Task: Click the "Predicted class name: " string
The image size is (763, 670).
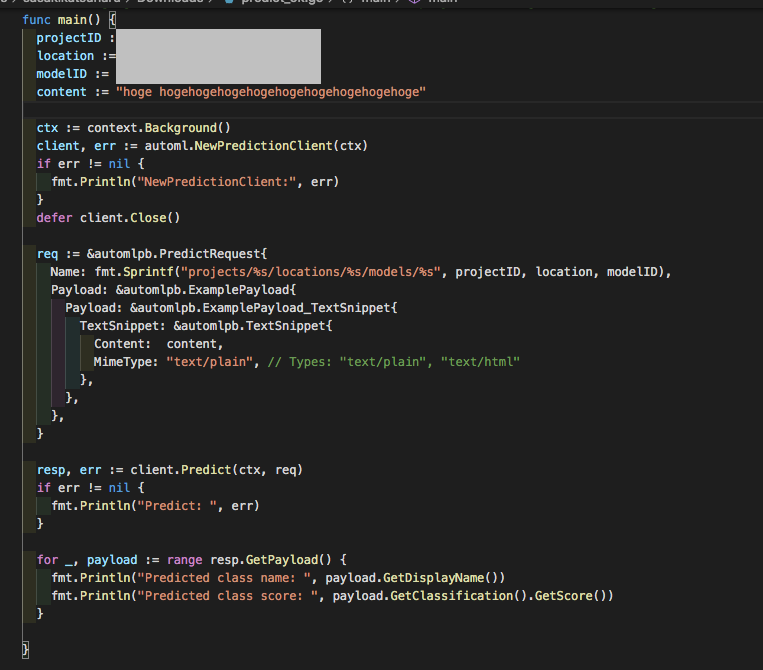Action: [x=224, y=578]
